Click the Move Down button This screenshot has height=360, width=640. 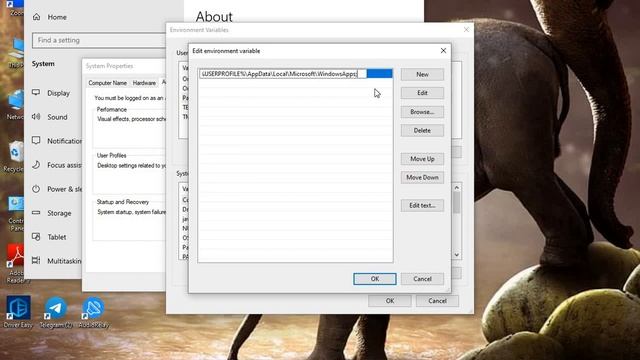(x=422, y=178)
